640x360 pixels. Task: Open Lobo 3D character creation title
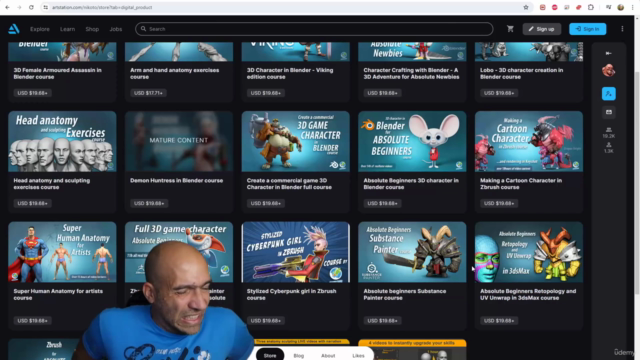pyautogui.click(x=521, y=73)
